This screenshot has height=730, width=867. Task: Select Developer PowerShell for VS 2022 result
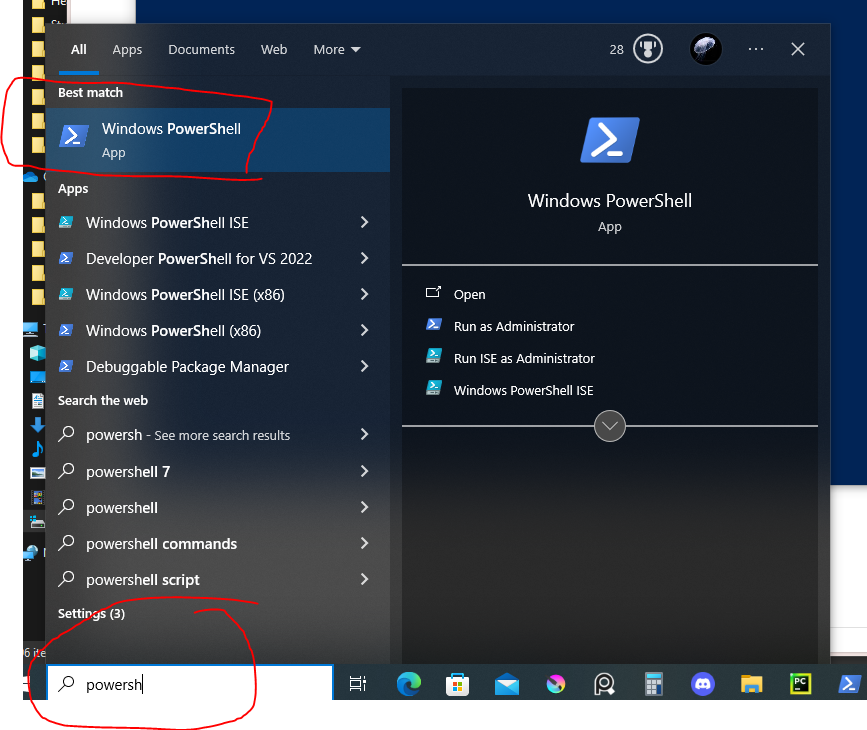coord(218,258)
